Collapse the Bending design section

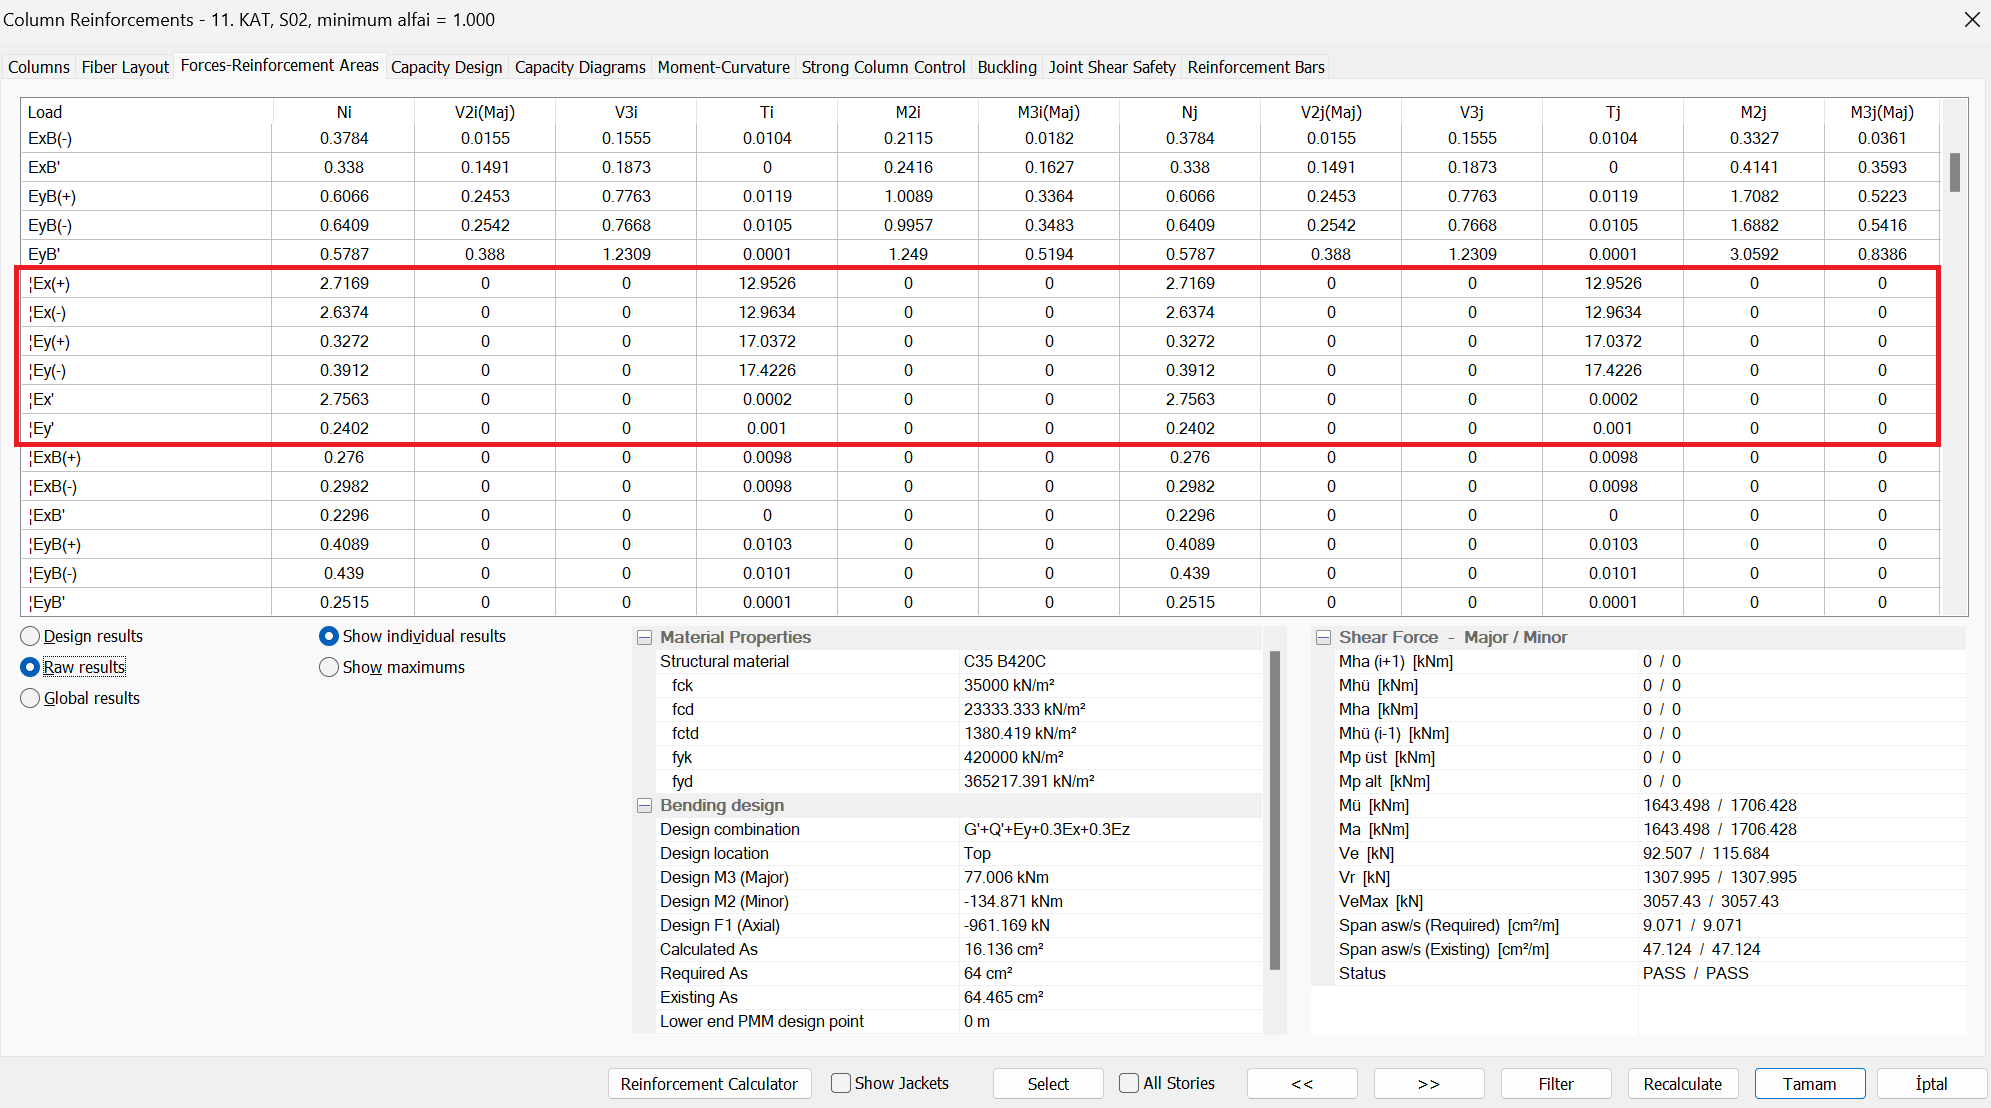click(x=645, y=806)
